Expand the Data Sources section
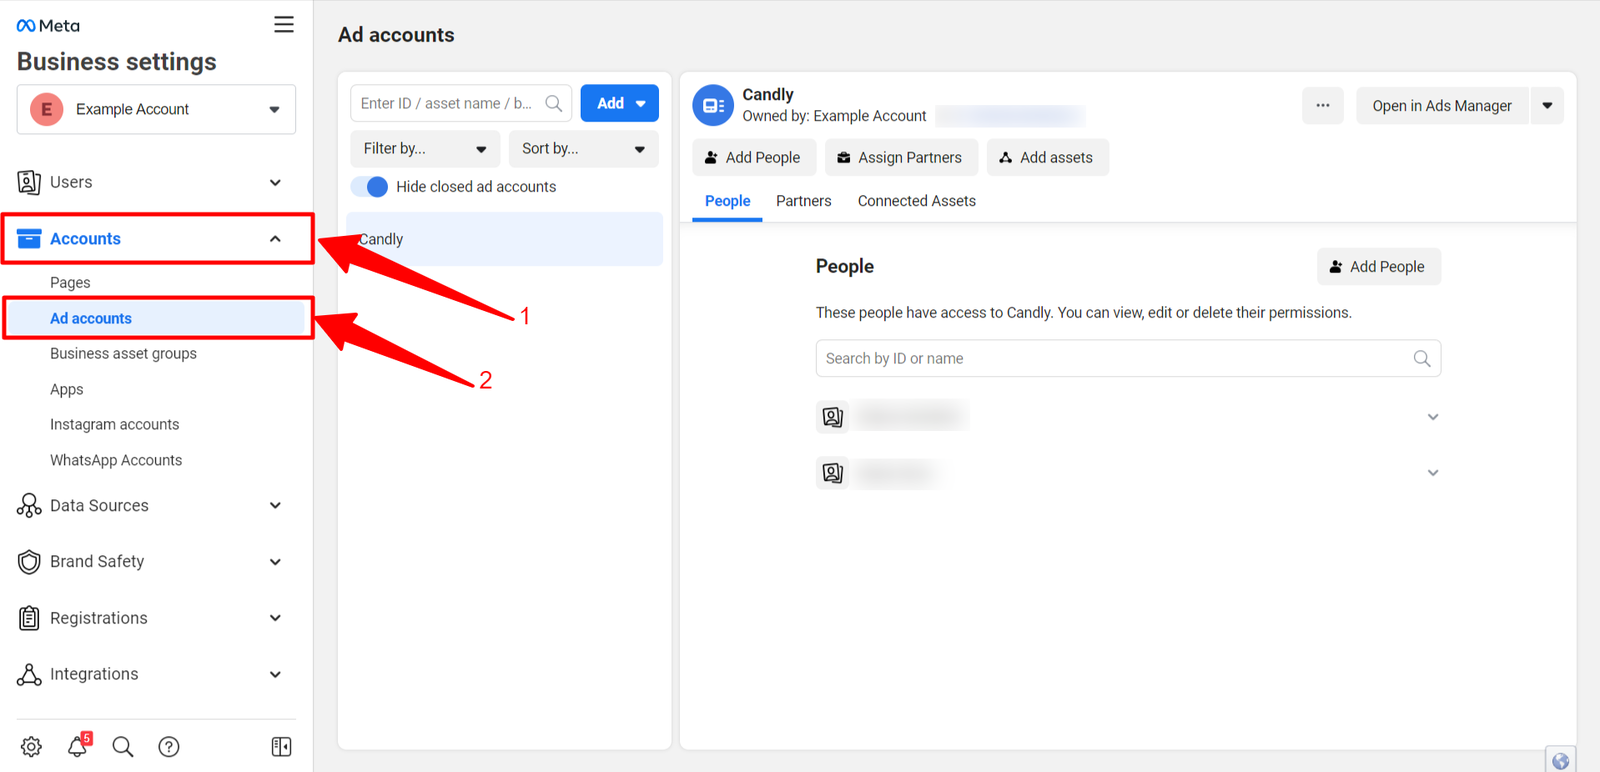 point(276,506)
